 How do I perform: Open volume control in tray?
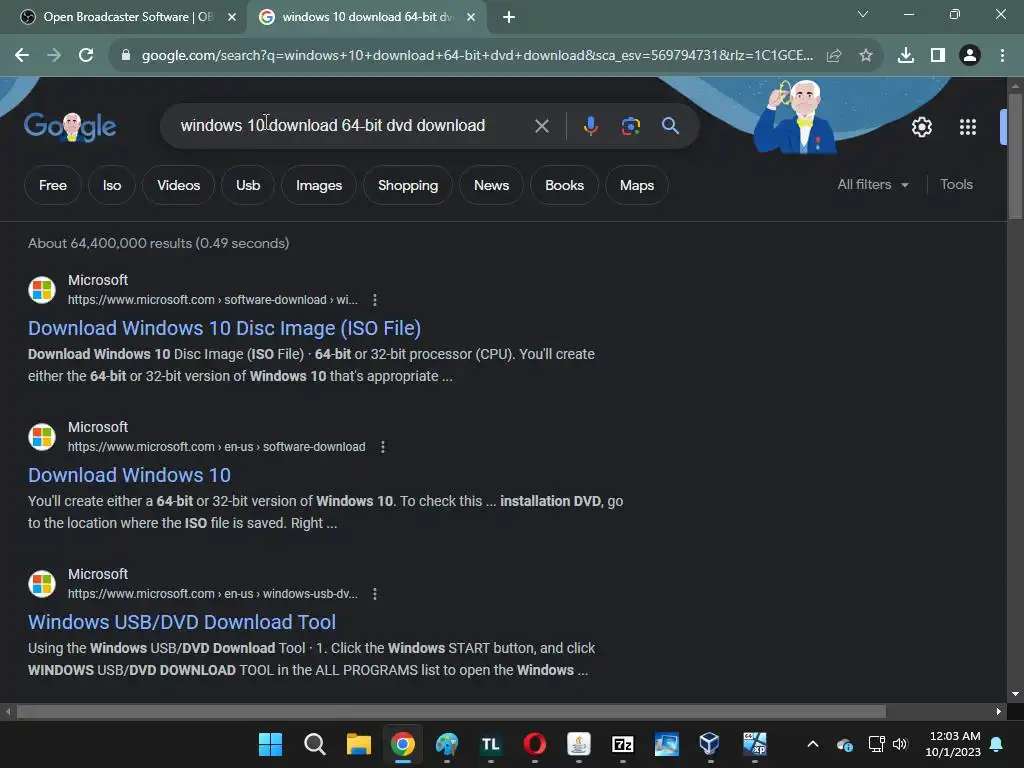[901, 744]
